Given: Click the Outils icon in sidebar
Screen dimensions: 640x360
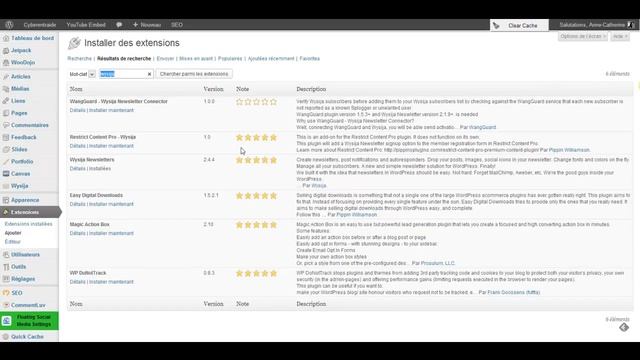Looking at the screenshot, I should tap(6, 267).
